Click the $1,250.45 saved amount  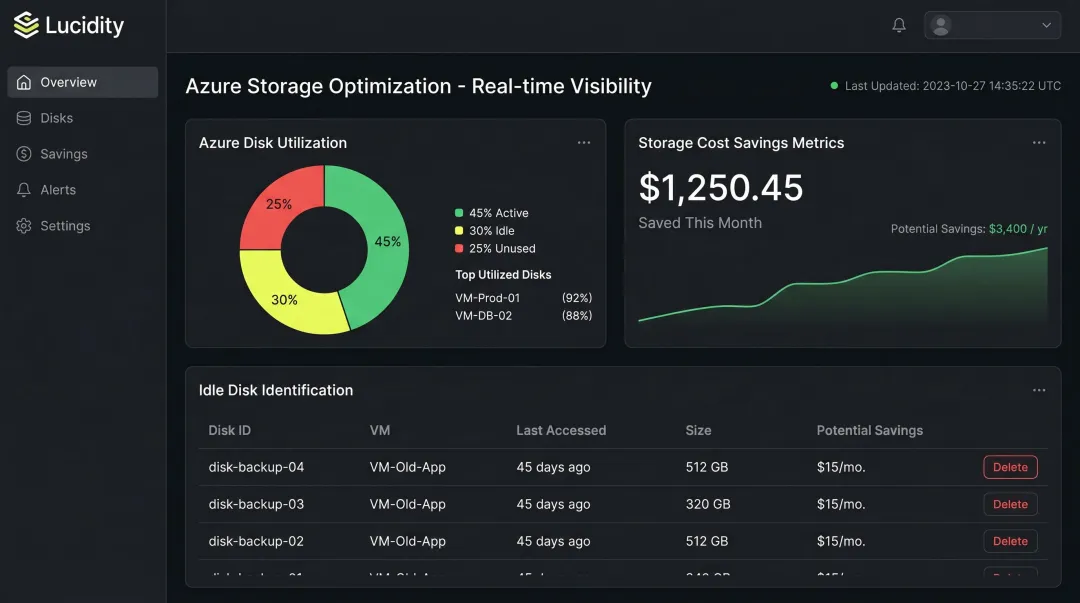point(720,187)
